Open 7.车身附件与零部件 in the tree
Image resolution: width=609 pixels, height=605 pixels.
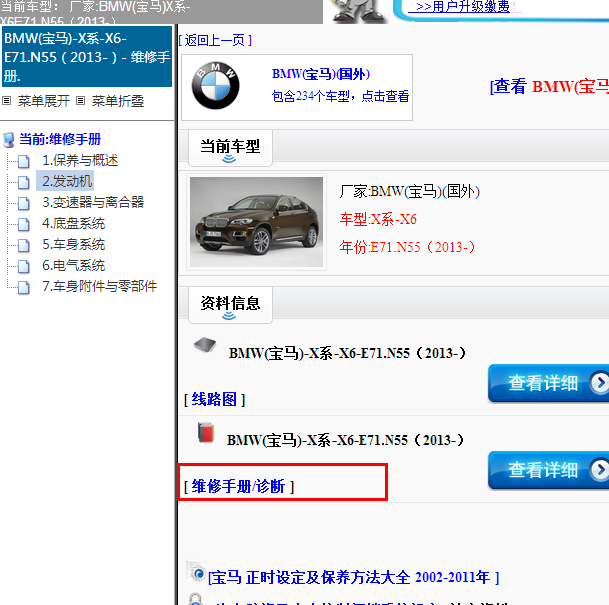tap(99, 286)
